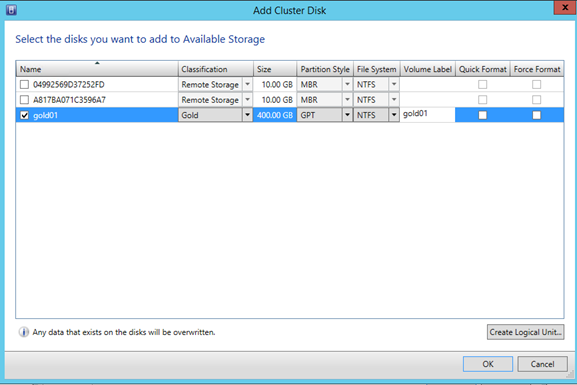Screen dimensions: 577x385
Task: Click the Partition Style column header
Action: 325,69
